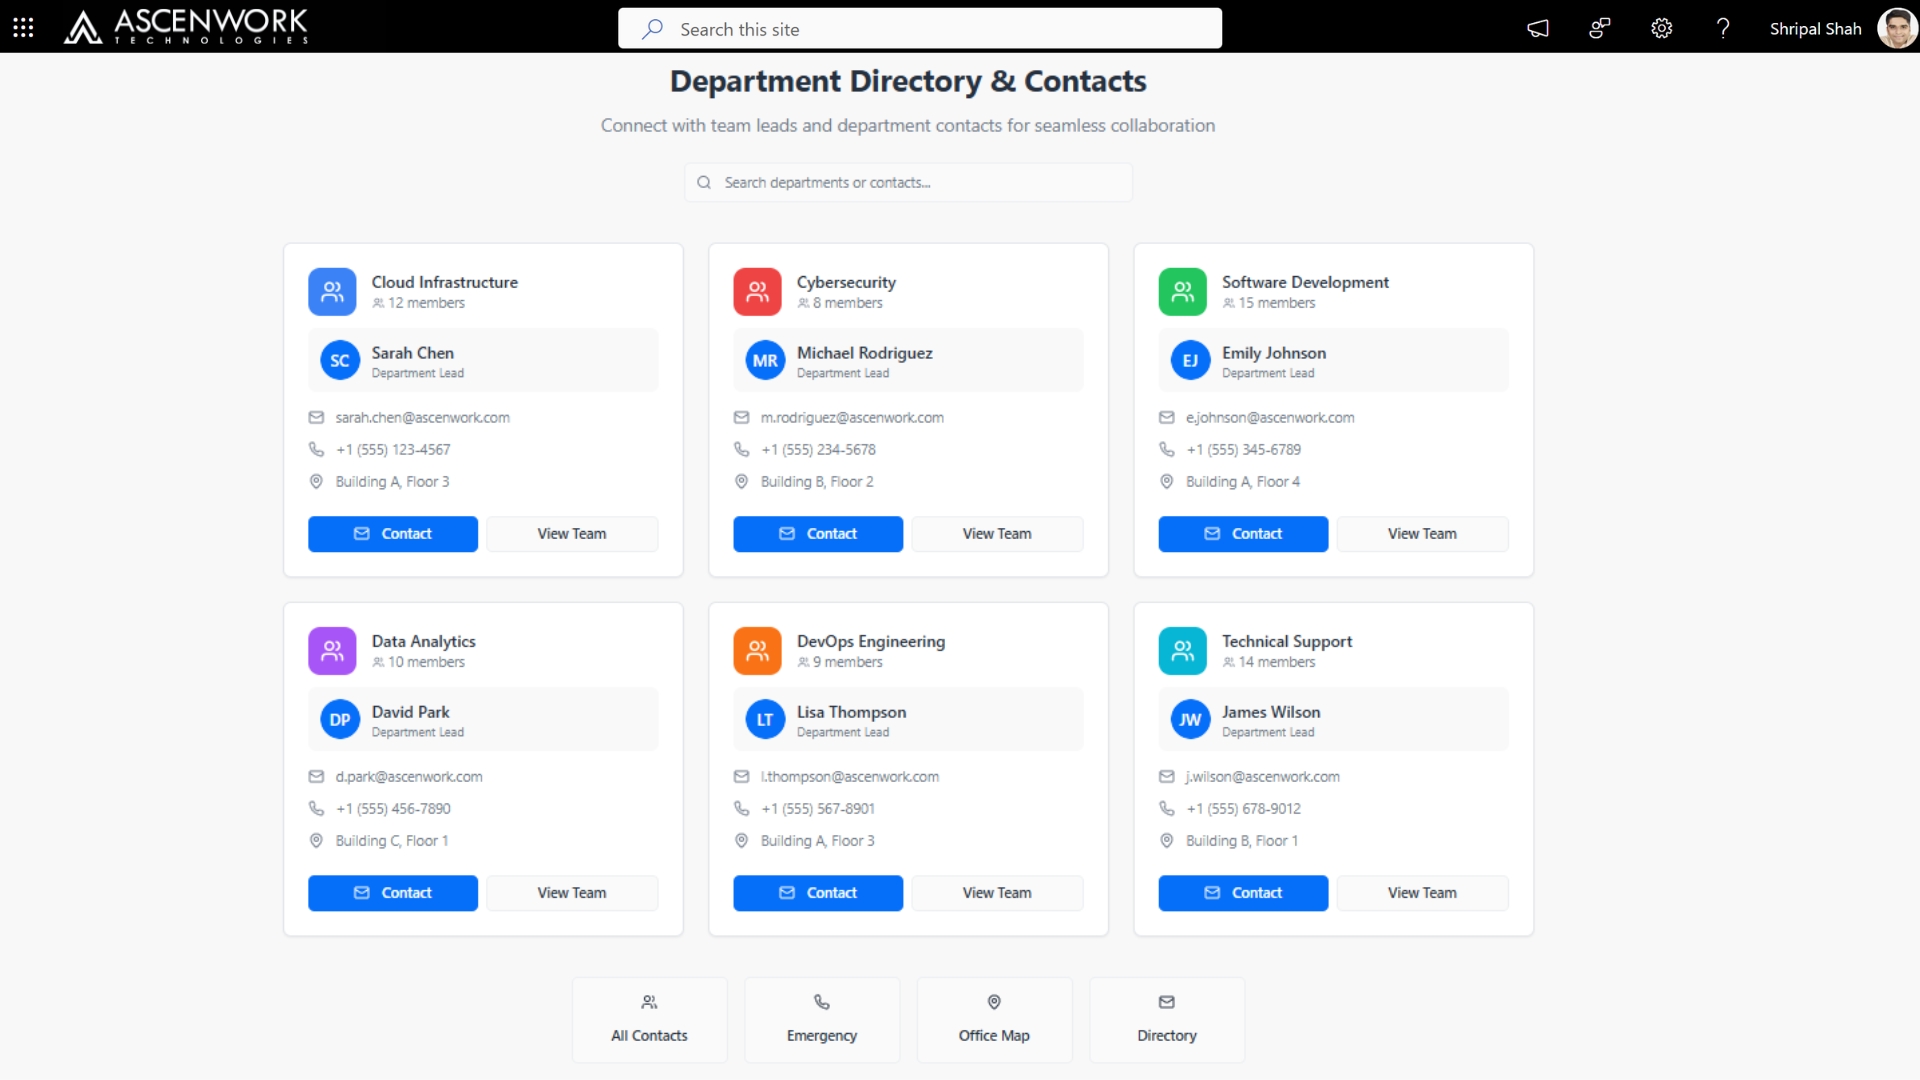The height and width of the screenshot is (1080, 1920).
Task: Open the settings gear icon
Action: [x=1661, y=28]
